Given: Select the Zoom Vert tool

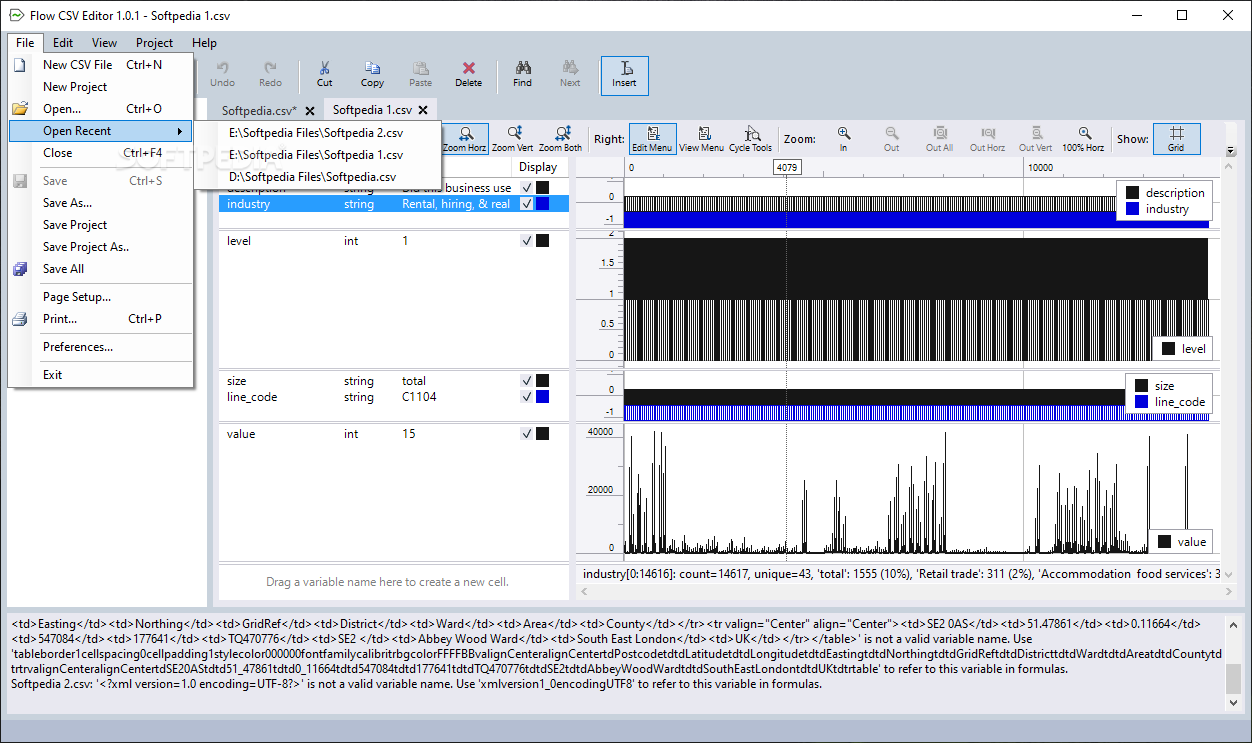Looking at the screenshot, I should (x=513, y=139).
